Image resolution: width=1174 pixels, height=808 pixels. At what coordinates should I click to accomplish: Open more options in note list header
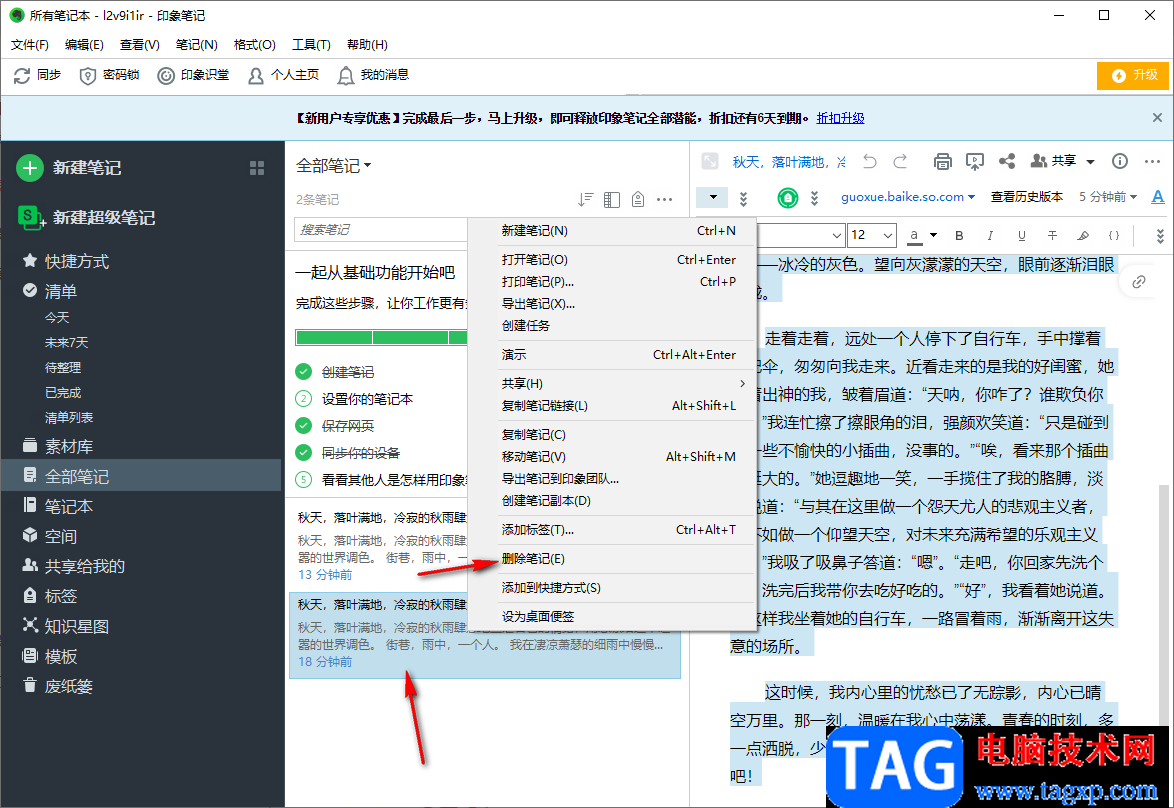click(664, 199)
